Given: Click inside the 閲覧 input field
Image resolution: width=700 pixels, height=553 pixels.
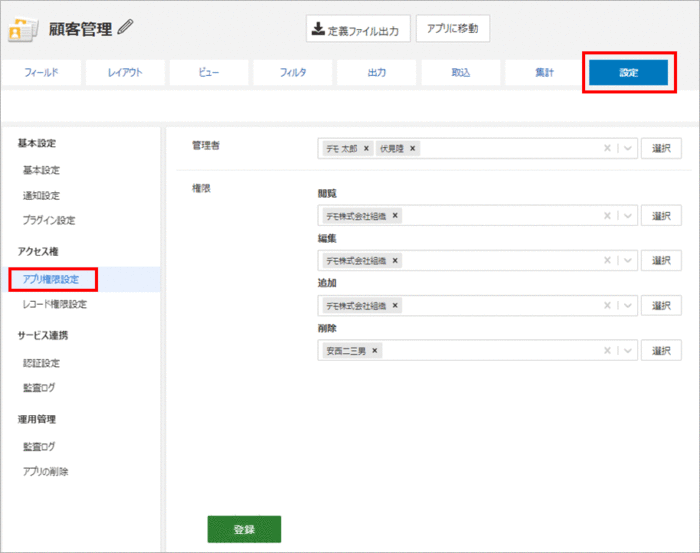Looking at the screenshot, I should point(477,216).
